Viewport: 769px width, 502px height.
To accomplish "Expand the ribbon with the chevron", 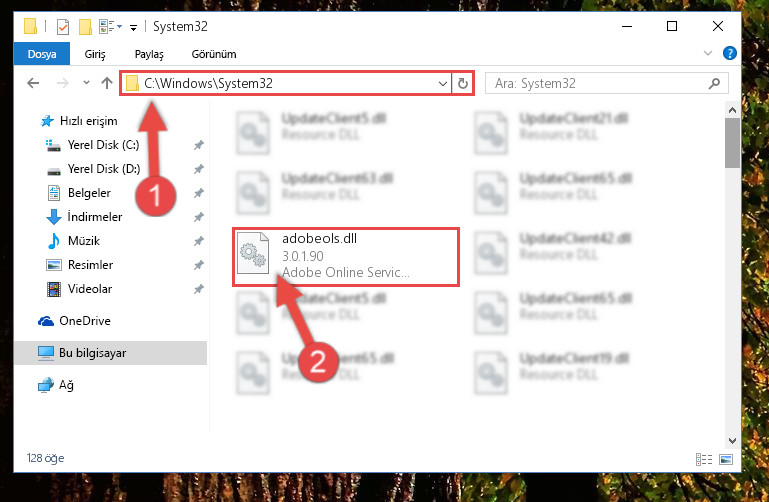I will (708, 53).
